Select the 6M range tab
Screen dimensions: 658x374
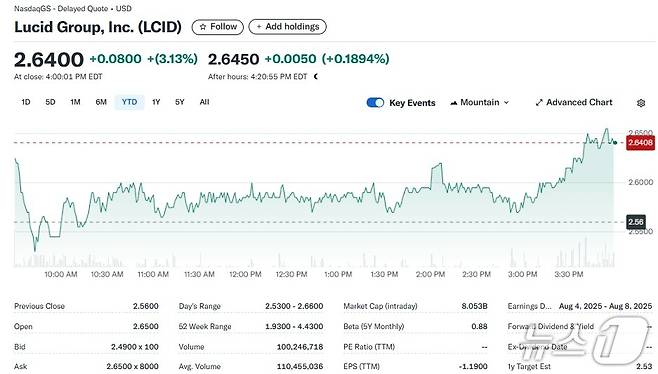coord(101,102)
